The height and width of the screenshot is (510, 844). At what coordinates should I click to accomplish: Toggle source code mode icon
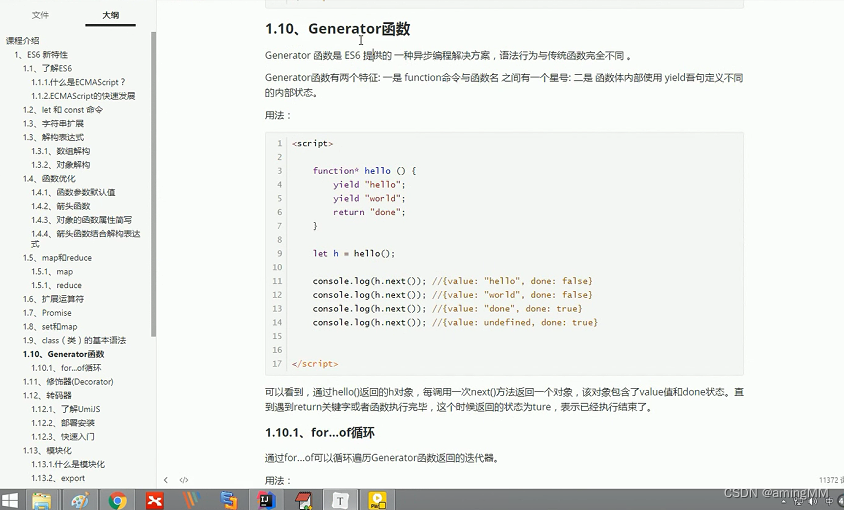(x=184, y=480)
